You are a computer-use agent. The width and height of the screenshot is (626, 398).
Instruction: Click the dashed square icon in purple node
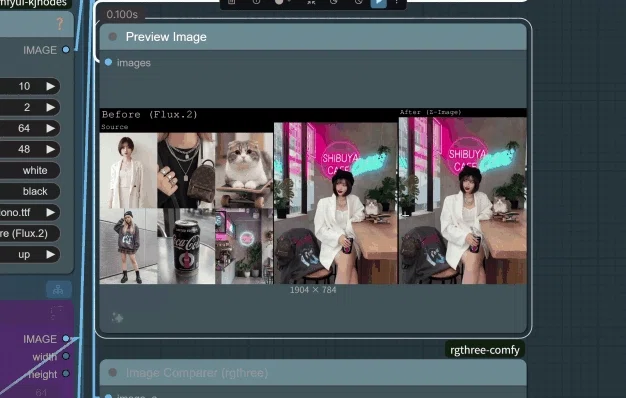[57, 312]
